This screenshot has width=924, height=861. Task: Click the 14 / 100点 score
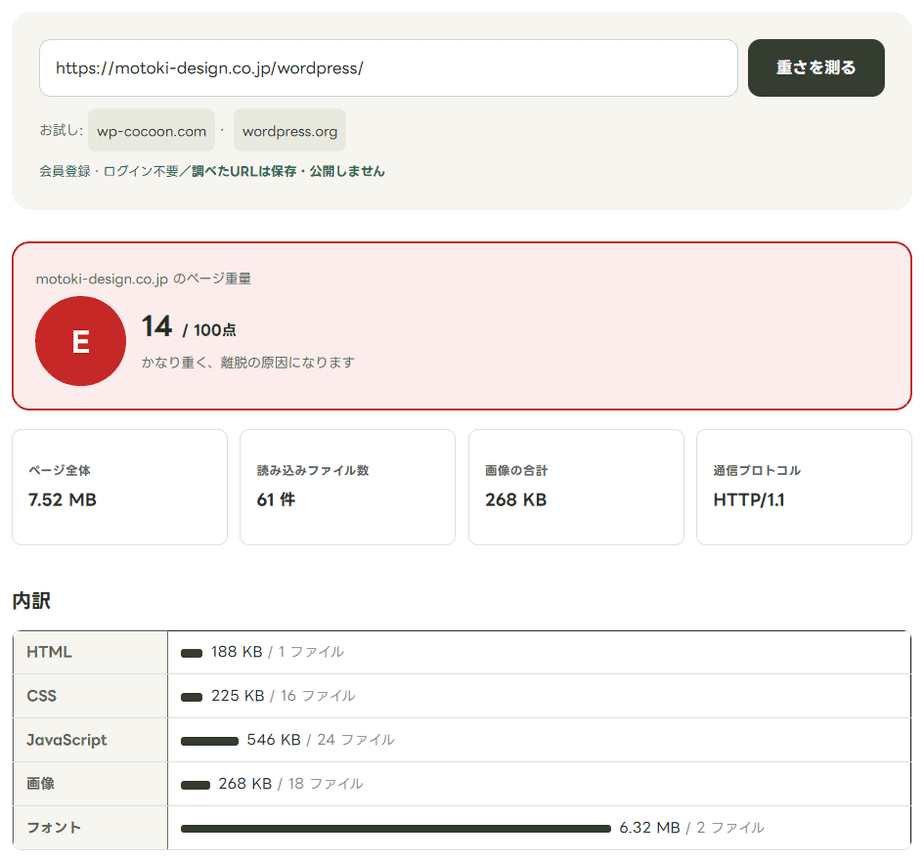[x=189, y=327]
